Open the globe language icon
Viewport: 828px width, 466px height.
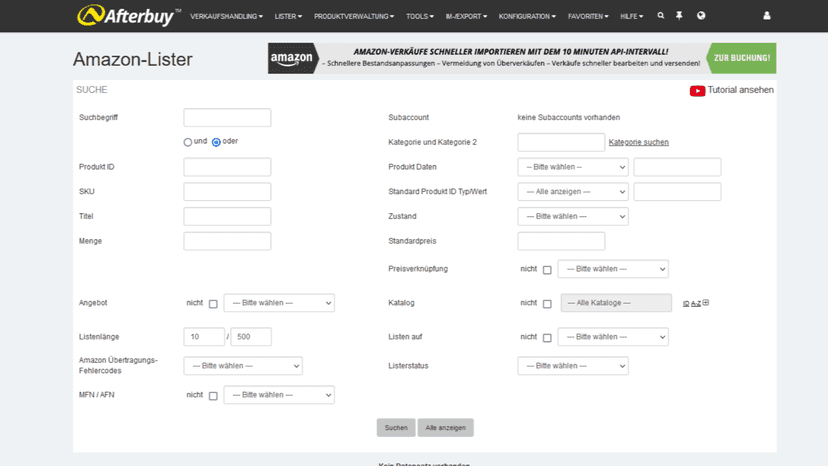tap(701, 16)
